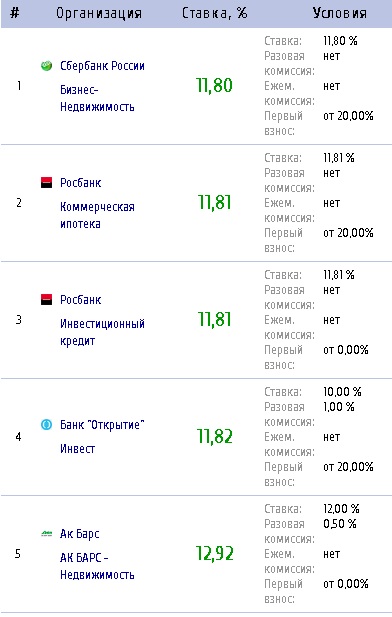Viewport: 392px width, 617px height.
Task: Open the Банк "Открытие" link
Action: [x=102, y=425]
